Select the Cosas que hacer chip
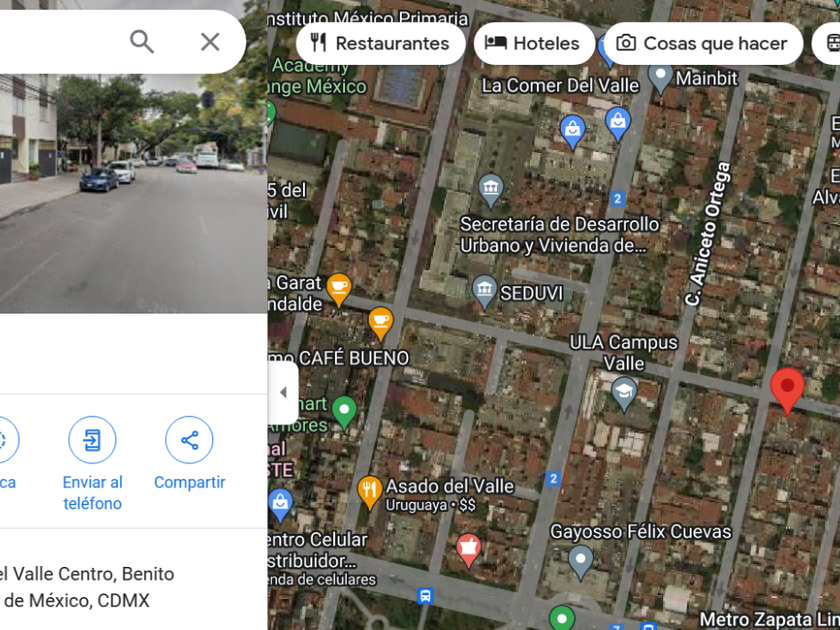This screenshot has height=630, width=840. click(703, 43)
